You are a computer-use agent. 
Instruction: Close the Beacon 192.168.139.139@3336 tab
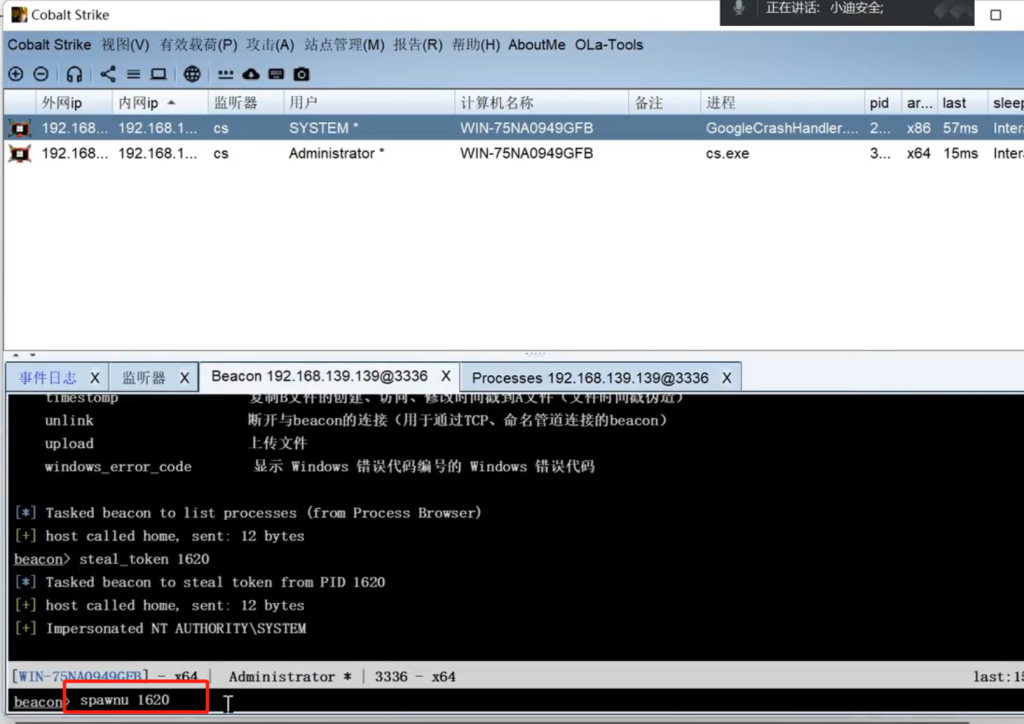(445, 376)
